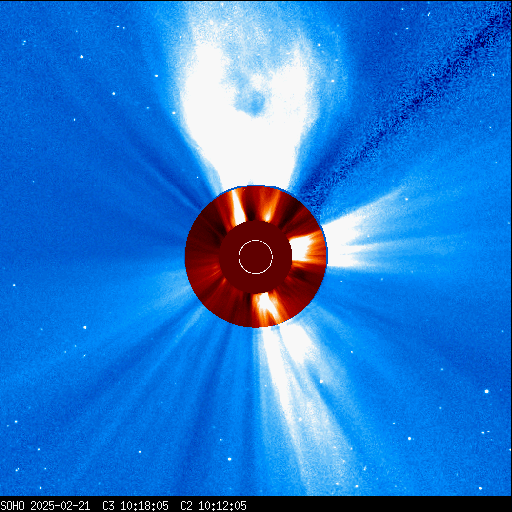Click the white circle outlining the Sun
Screen dimensions: 512x512
point(256,257)
